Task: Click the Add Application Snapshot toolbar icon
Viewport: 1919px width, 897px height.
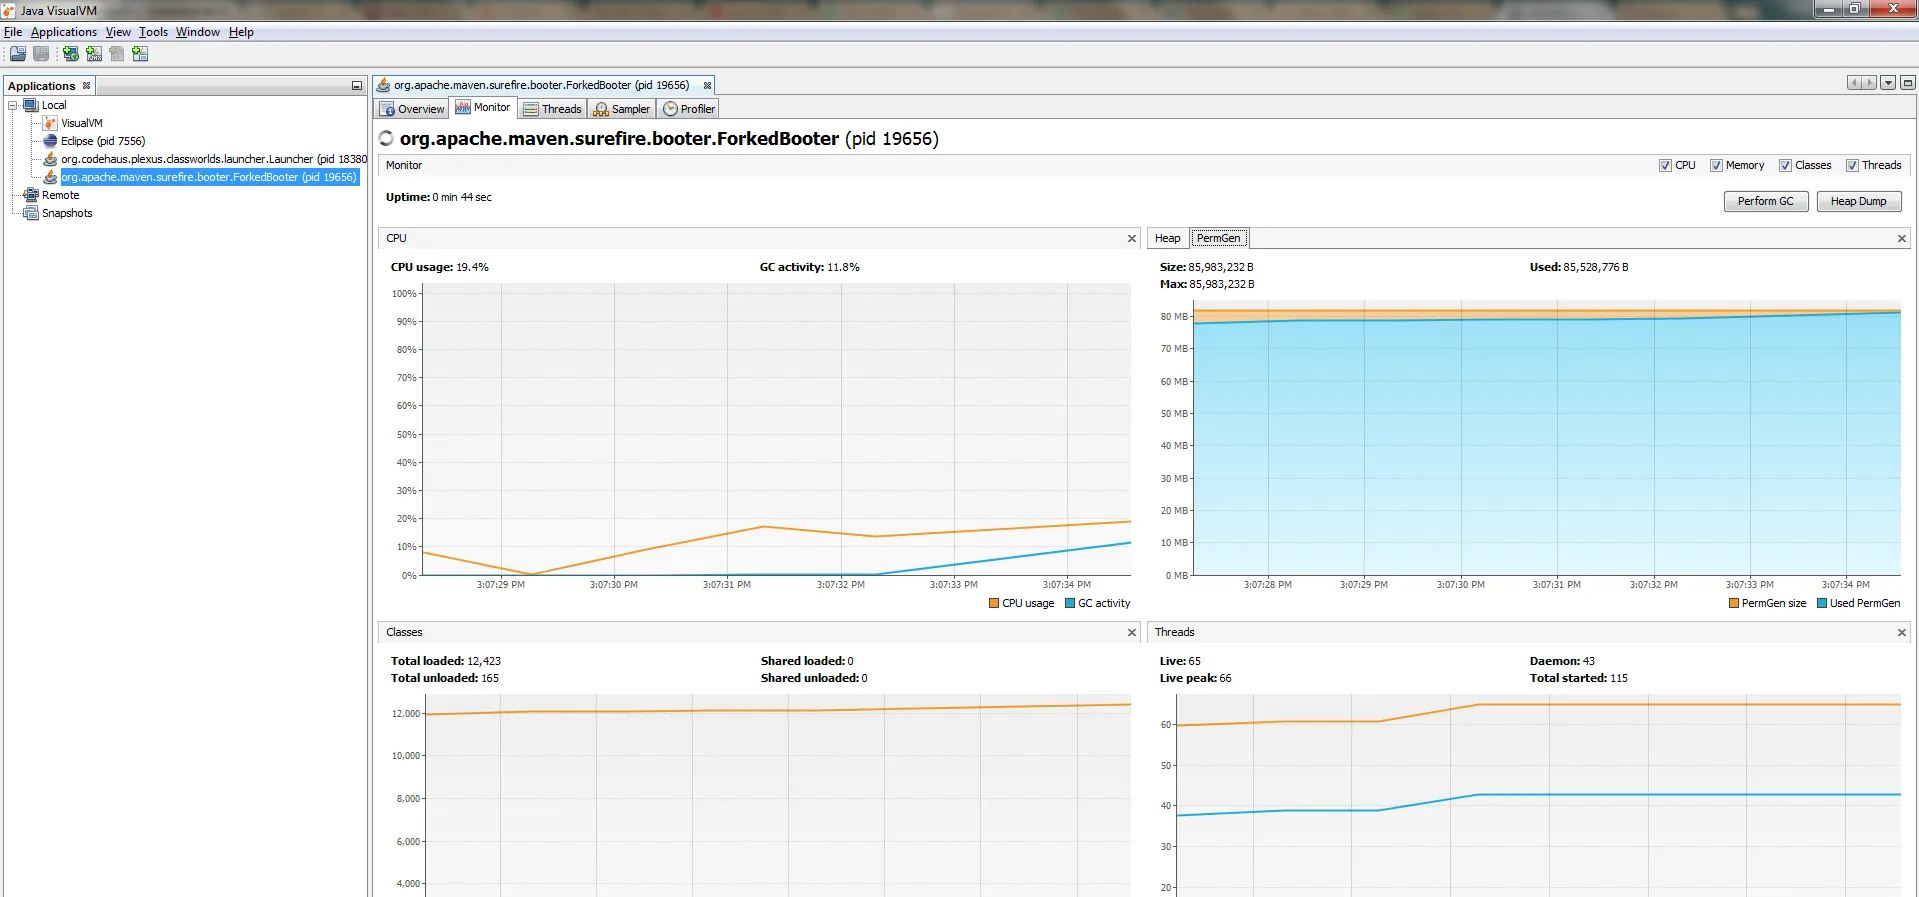Action: click(x=140, y=53)
